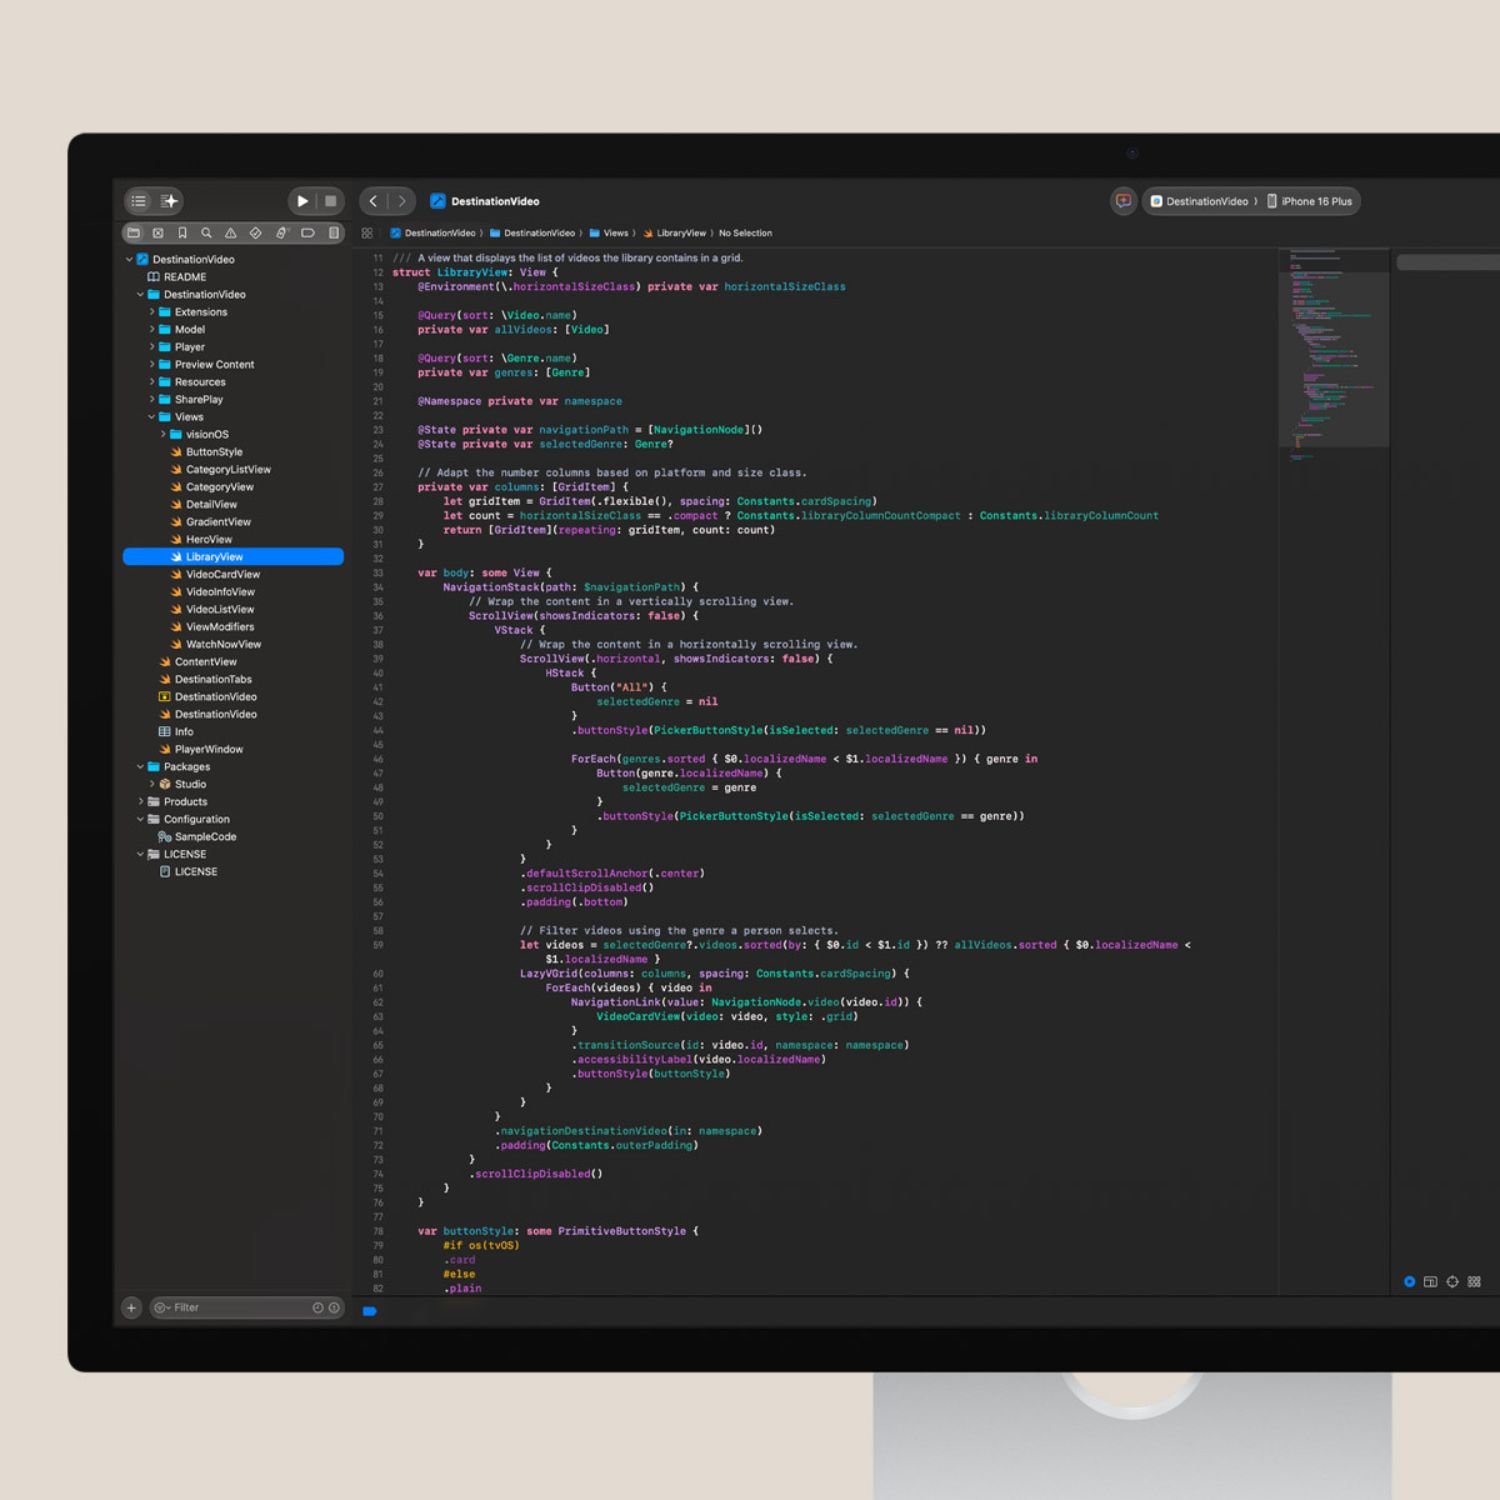This screenshot has height=1500, width=1500.
Task: Open the Find navigator magnifier tab
Action: tap(206, 233)
